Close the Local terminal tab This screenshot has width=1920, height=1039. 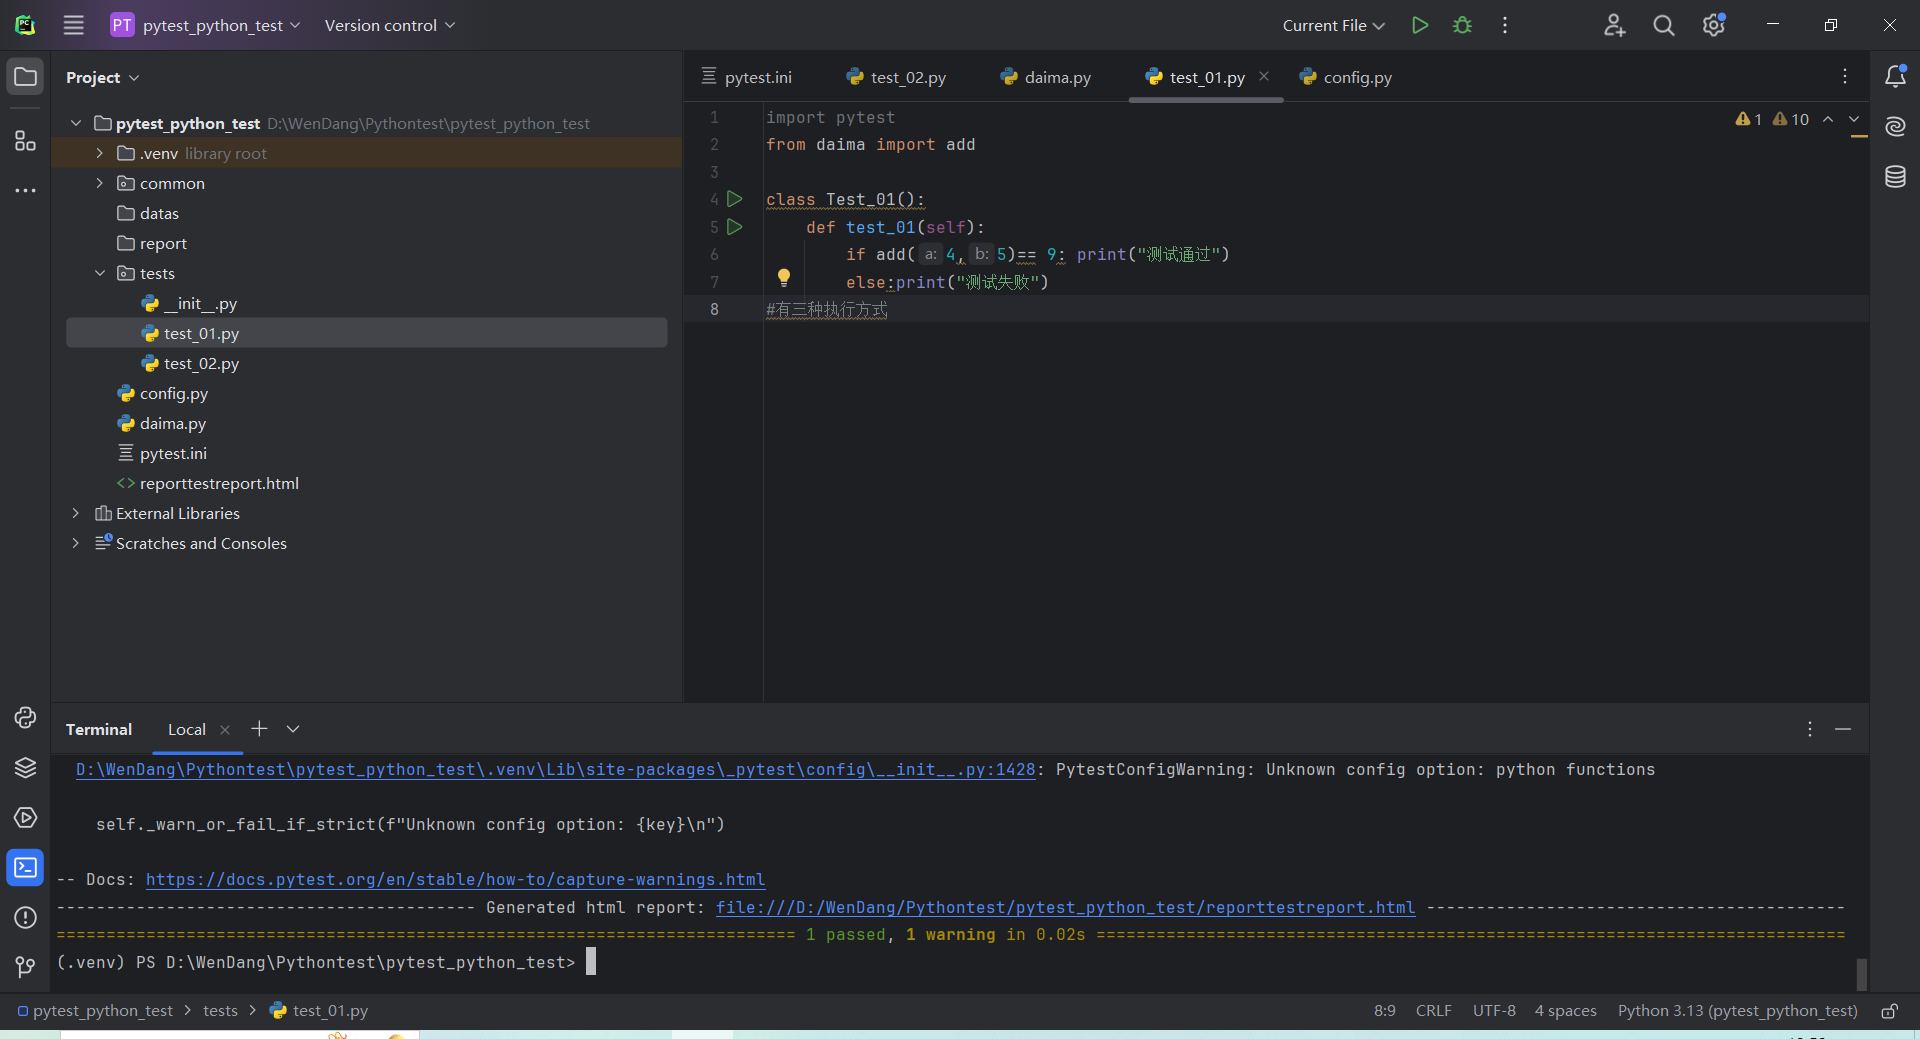coord(225,730)
